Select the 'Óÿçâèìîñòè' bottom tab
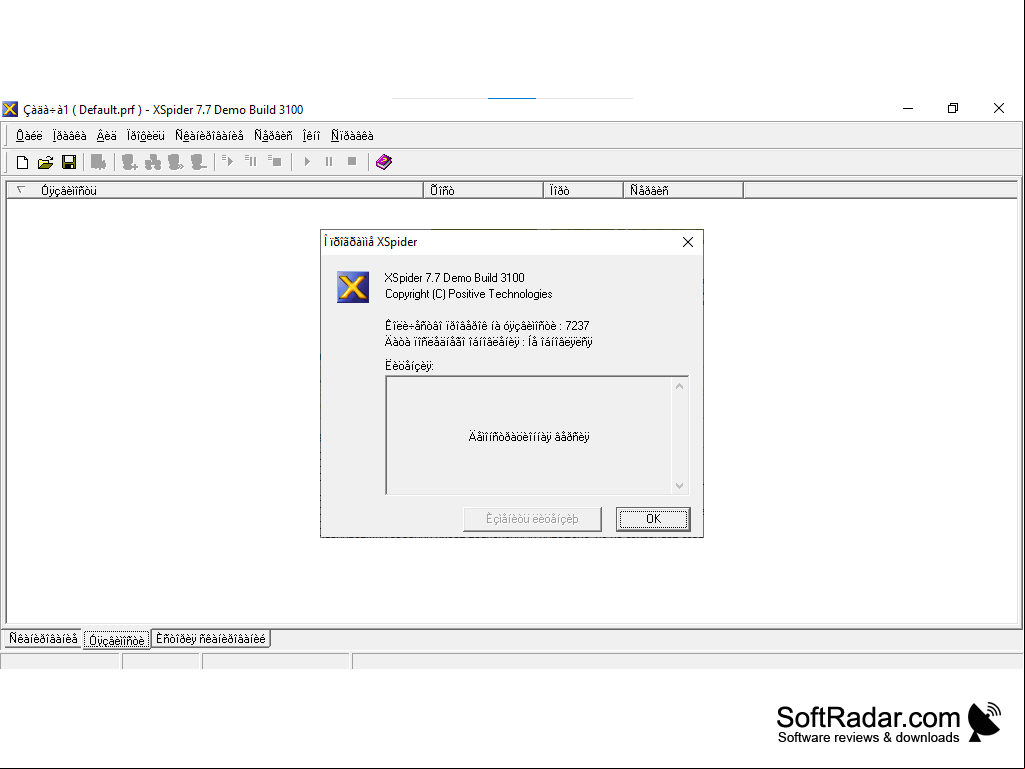The image size is (1025, 769). pos(117,640)
